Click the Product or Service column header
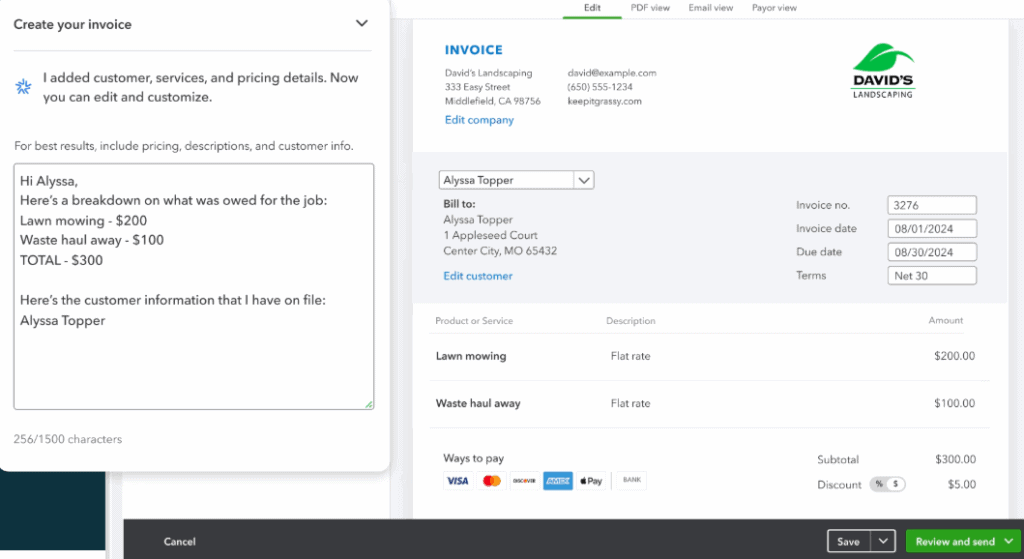1024x559 pixels. tap(474, 321)
